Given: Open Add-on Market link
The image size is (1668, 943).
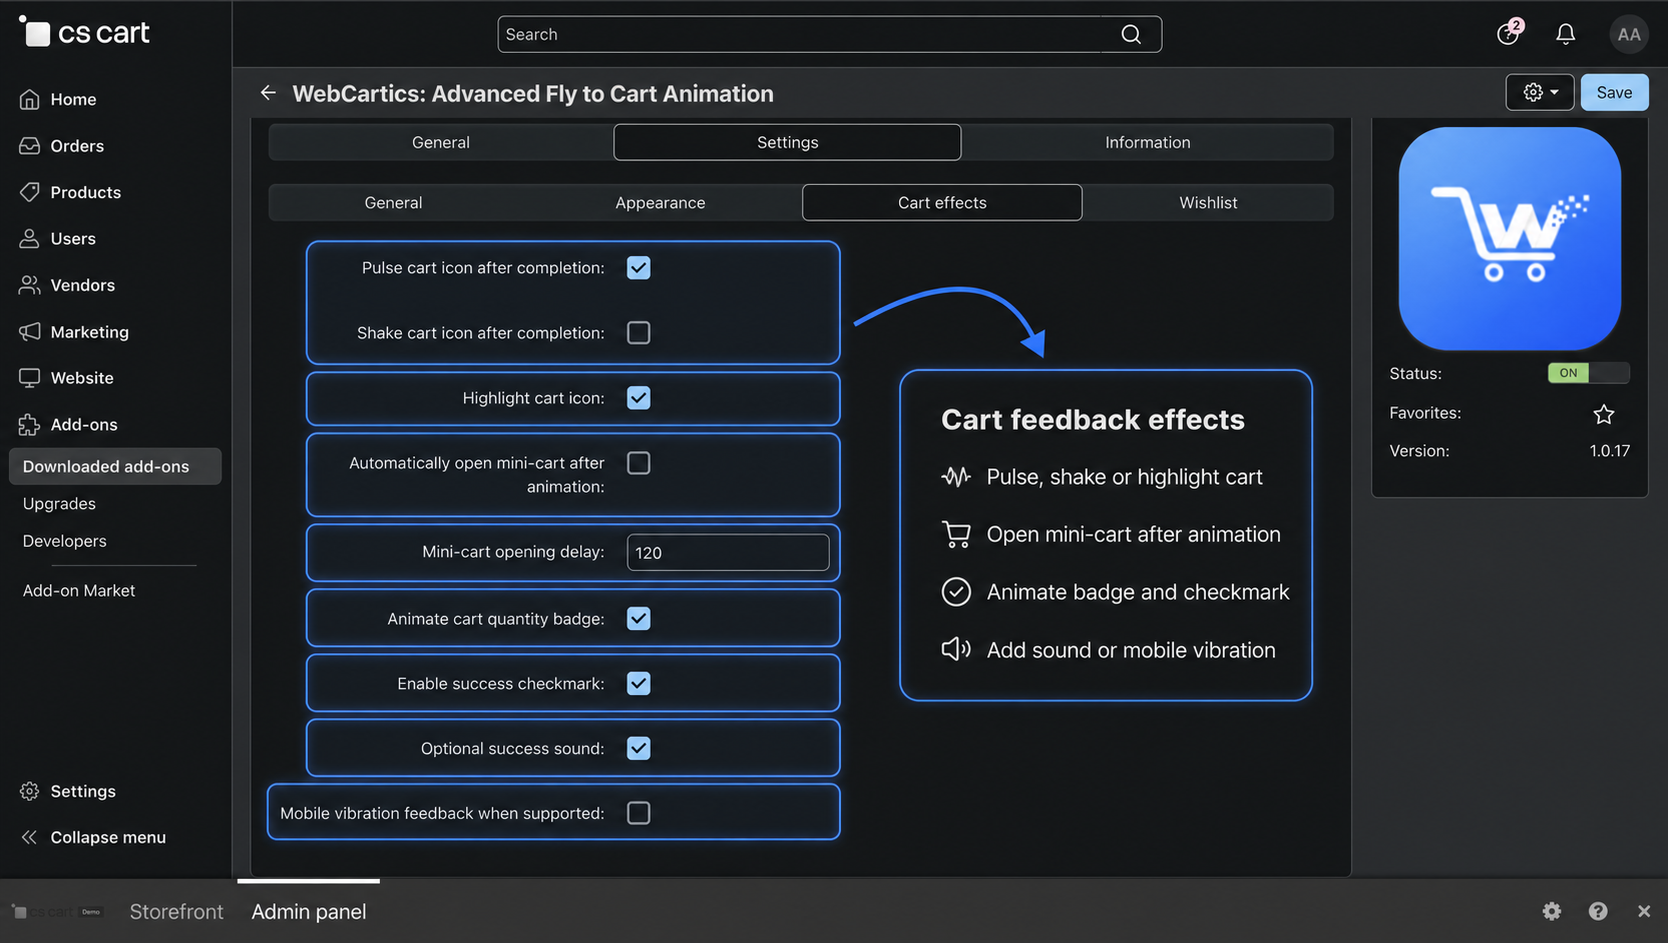Looking at the screenshot, I should pos(79,590).
